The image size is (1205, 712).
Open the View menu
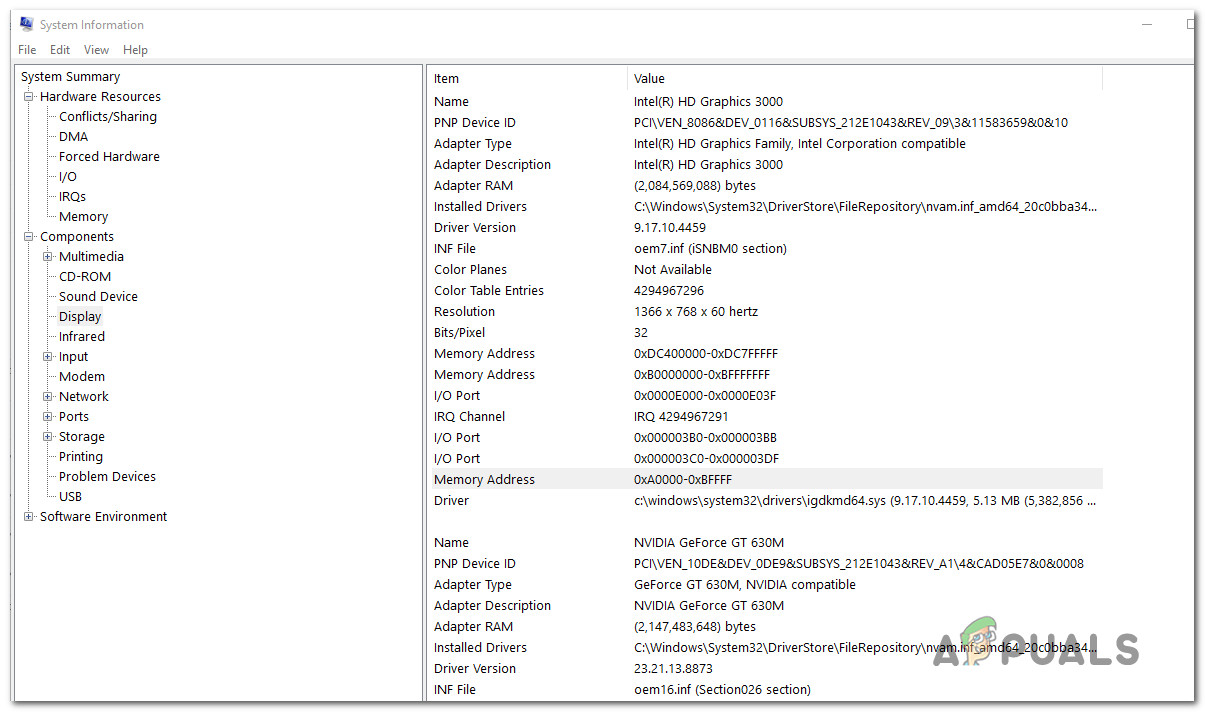pos(96,50)
